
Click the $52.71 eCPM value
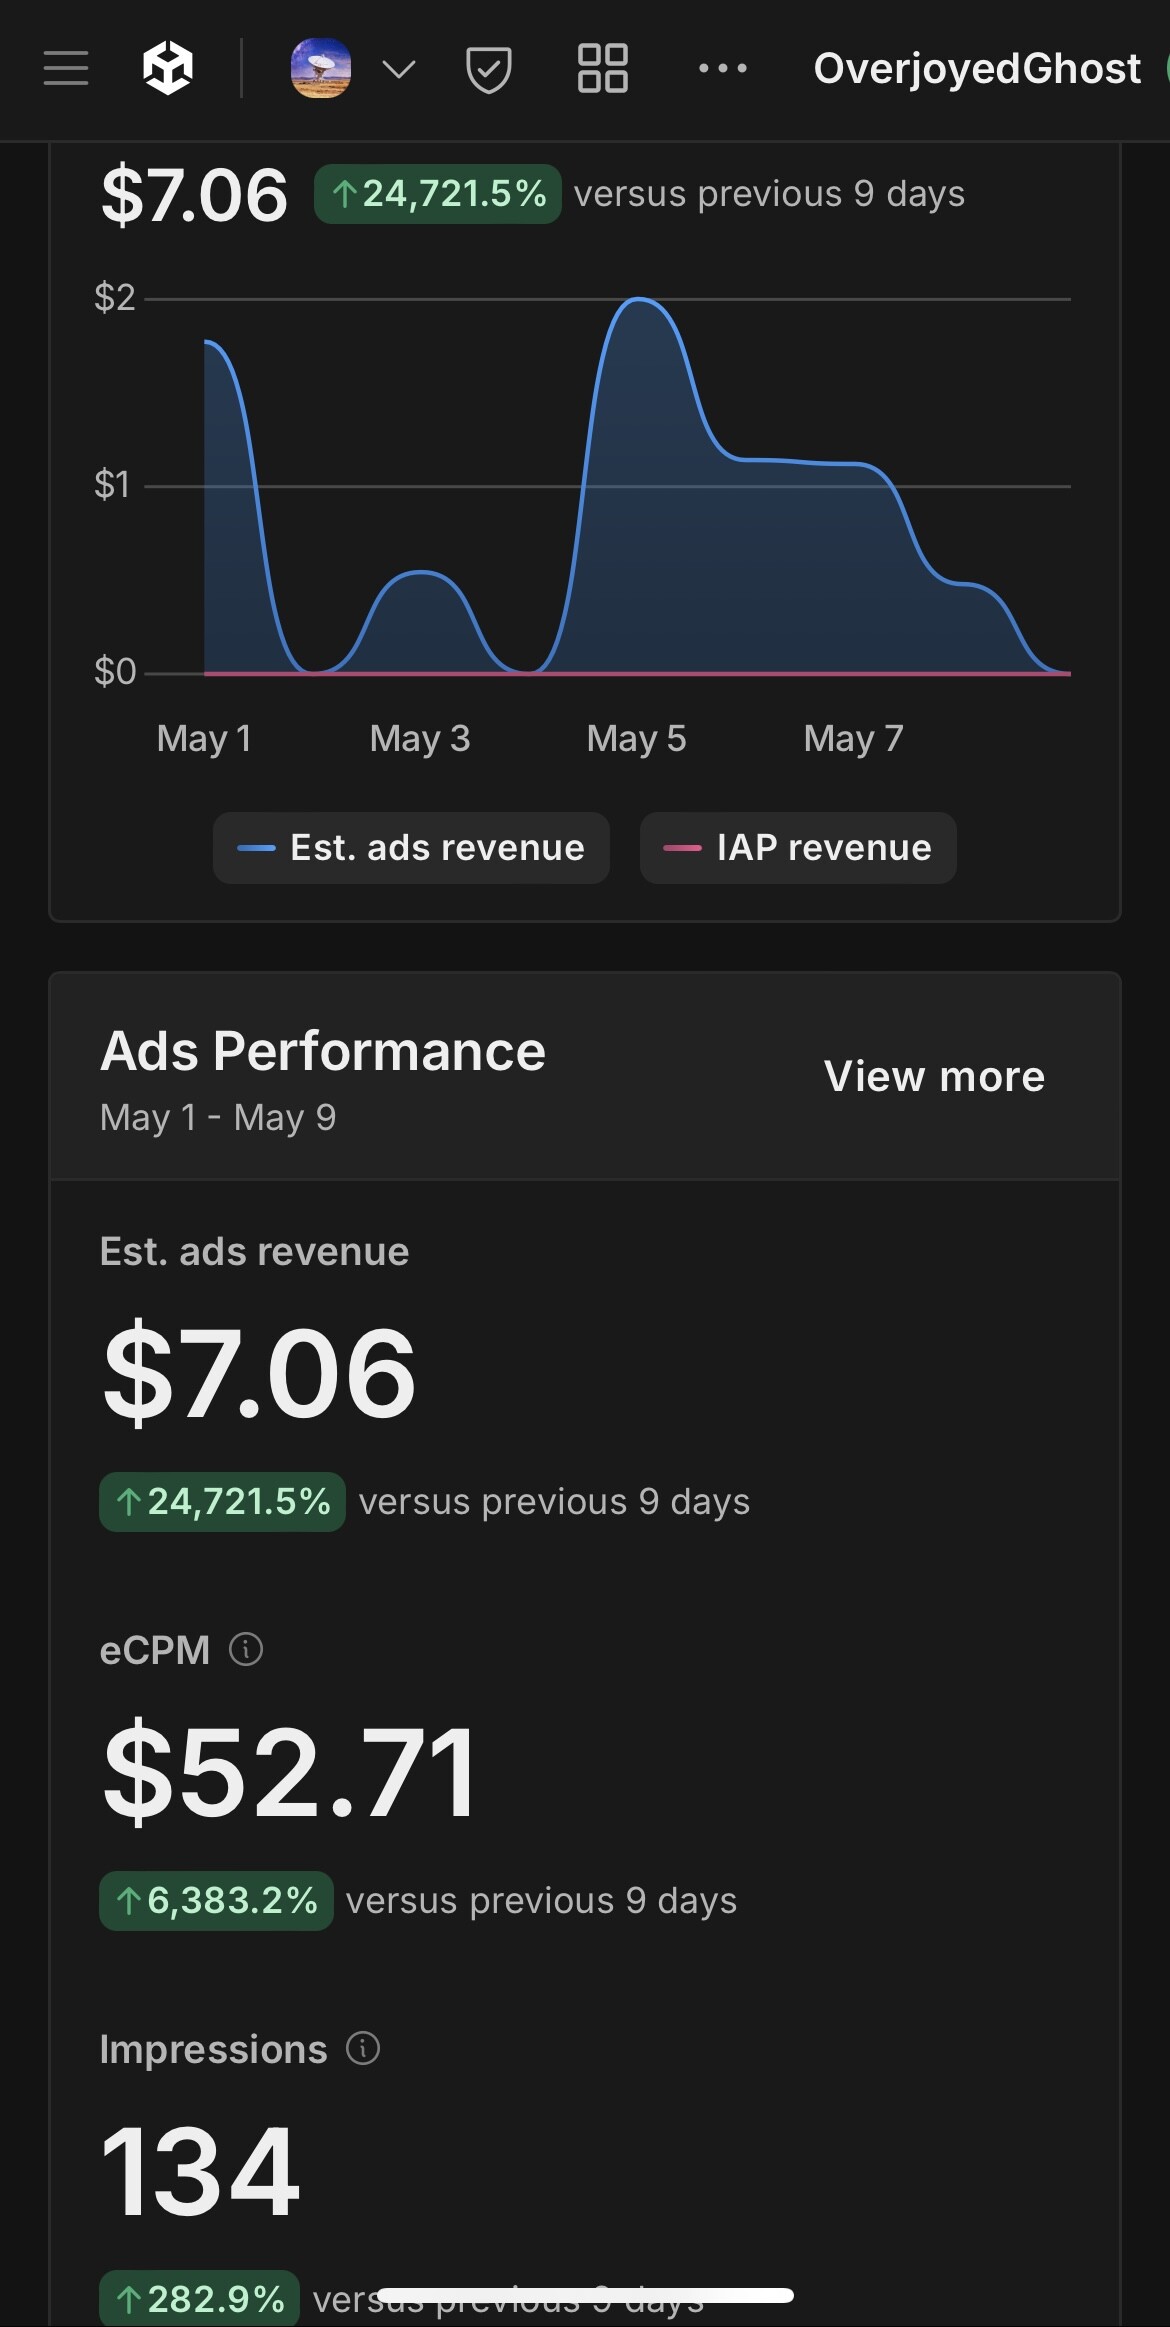(290, 1772)
